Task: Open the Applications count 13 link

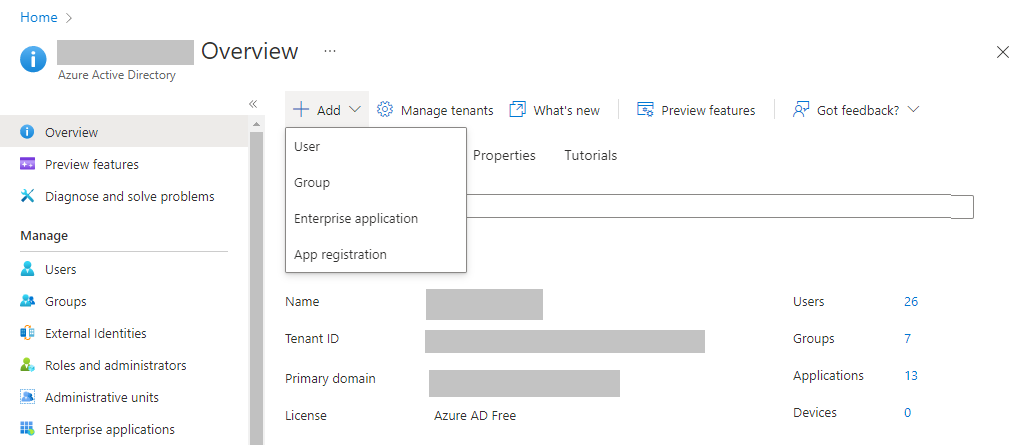Action: [x=911, y=376]
